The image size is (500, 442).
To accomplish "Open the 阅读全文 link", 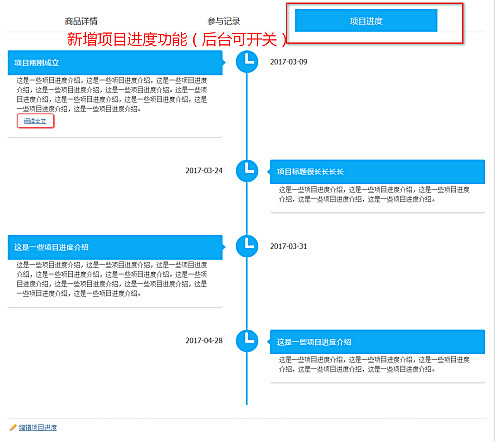I will [35, 121].
